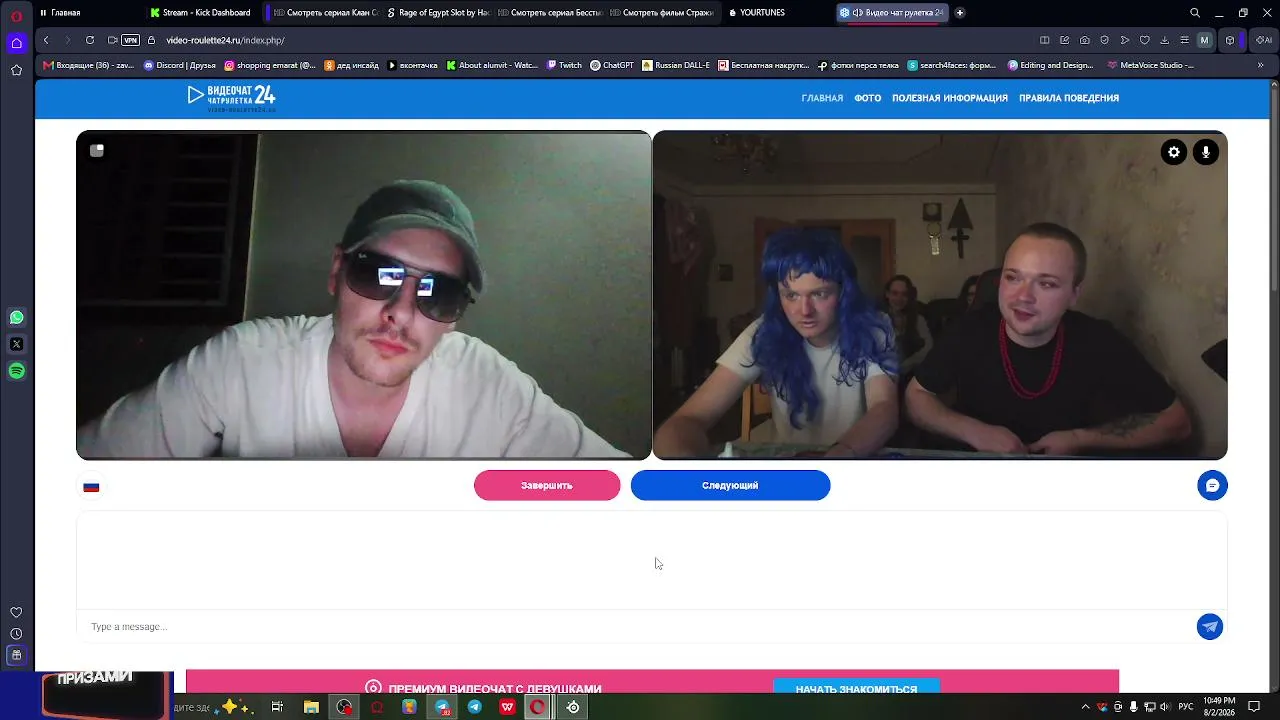
Task: Open bookmarks star in Opera sidebar
Action: click(x=16, y=70)
